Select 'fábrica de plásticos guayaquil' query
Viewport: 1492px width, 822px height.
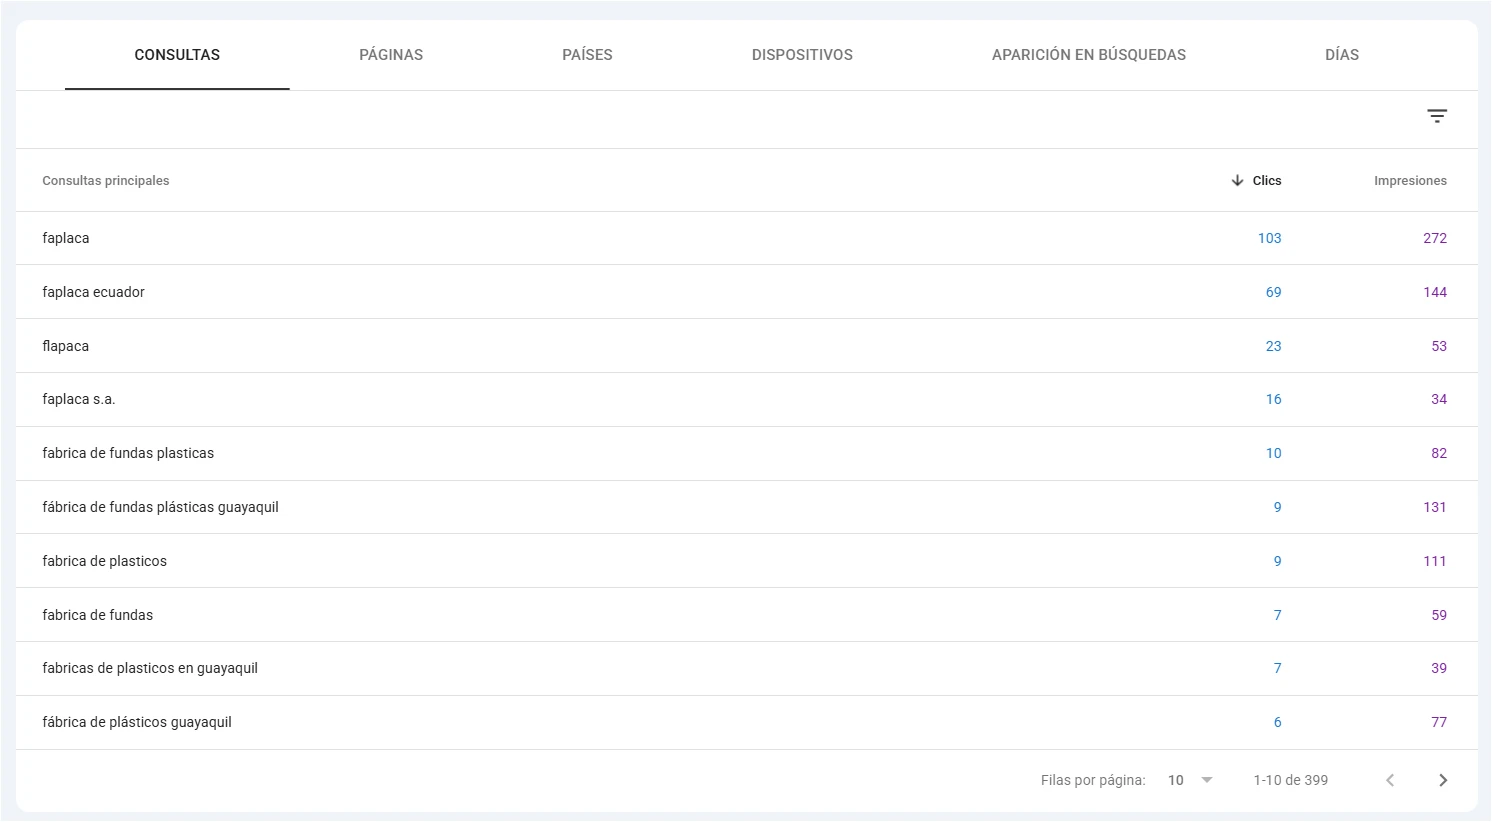point(137,722)
